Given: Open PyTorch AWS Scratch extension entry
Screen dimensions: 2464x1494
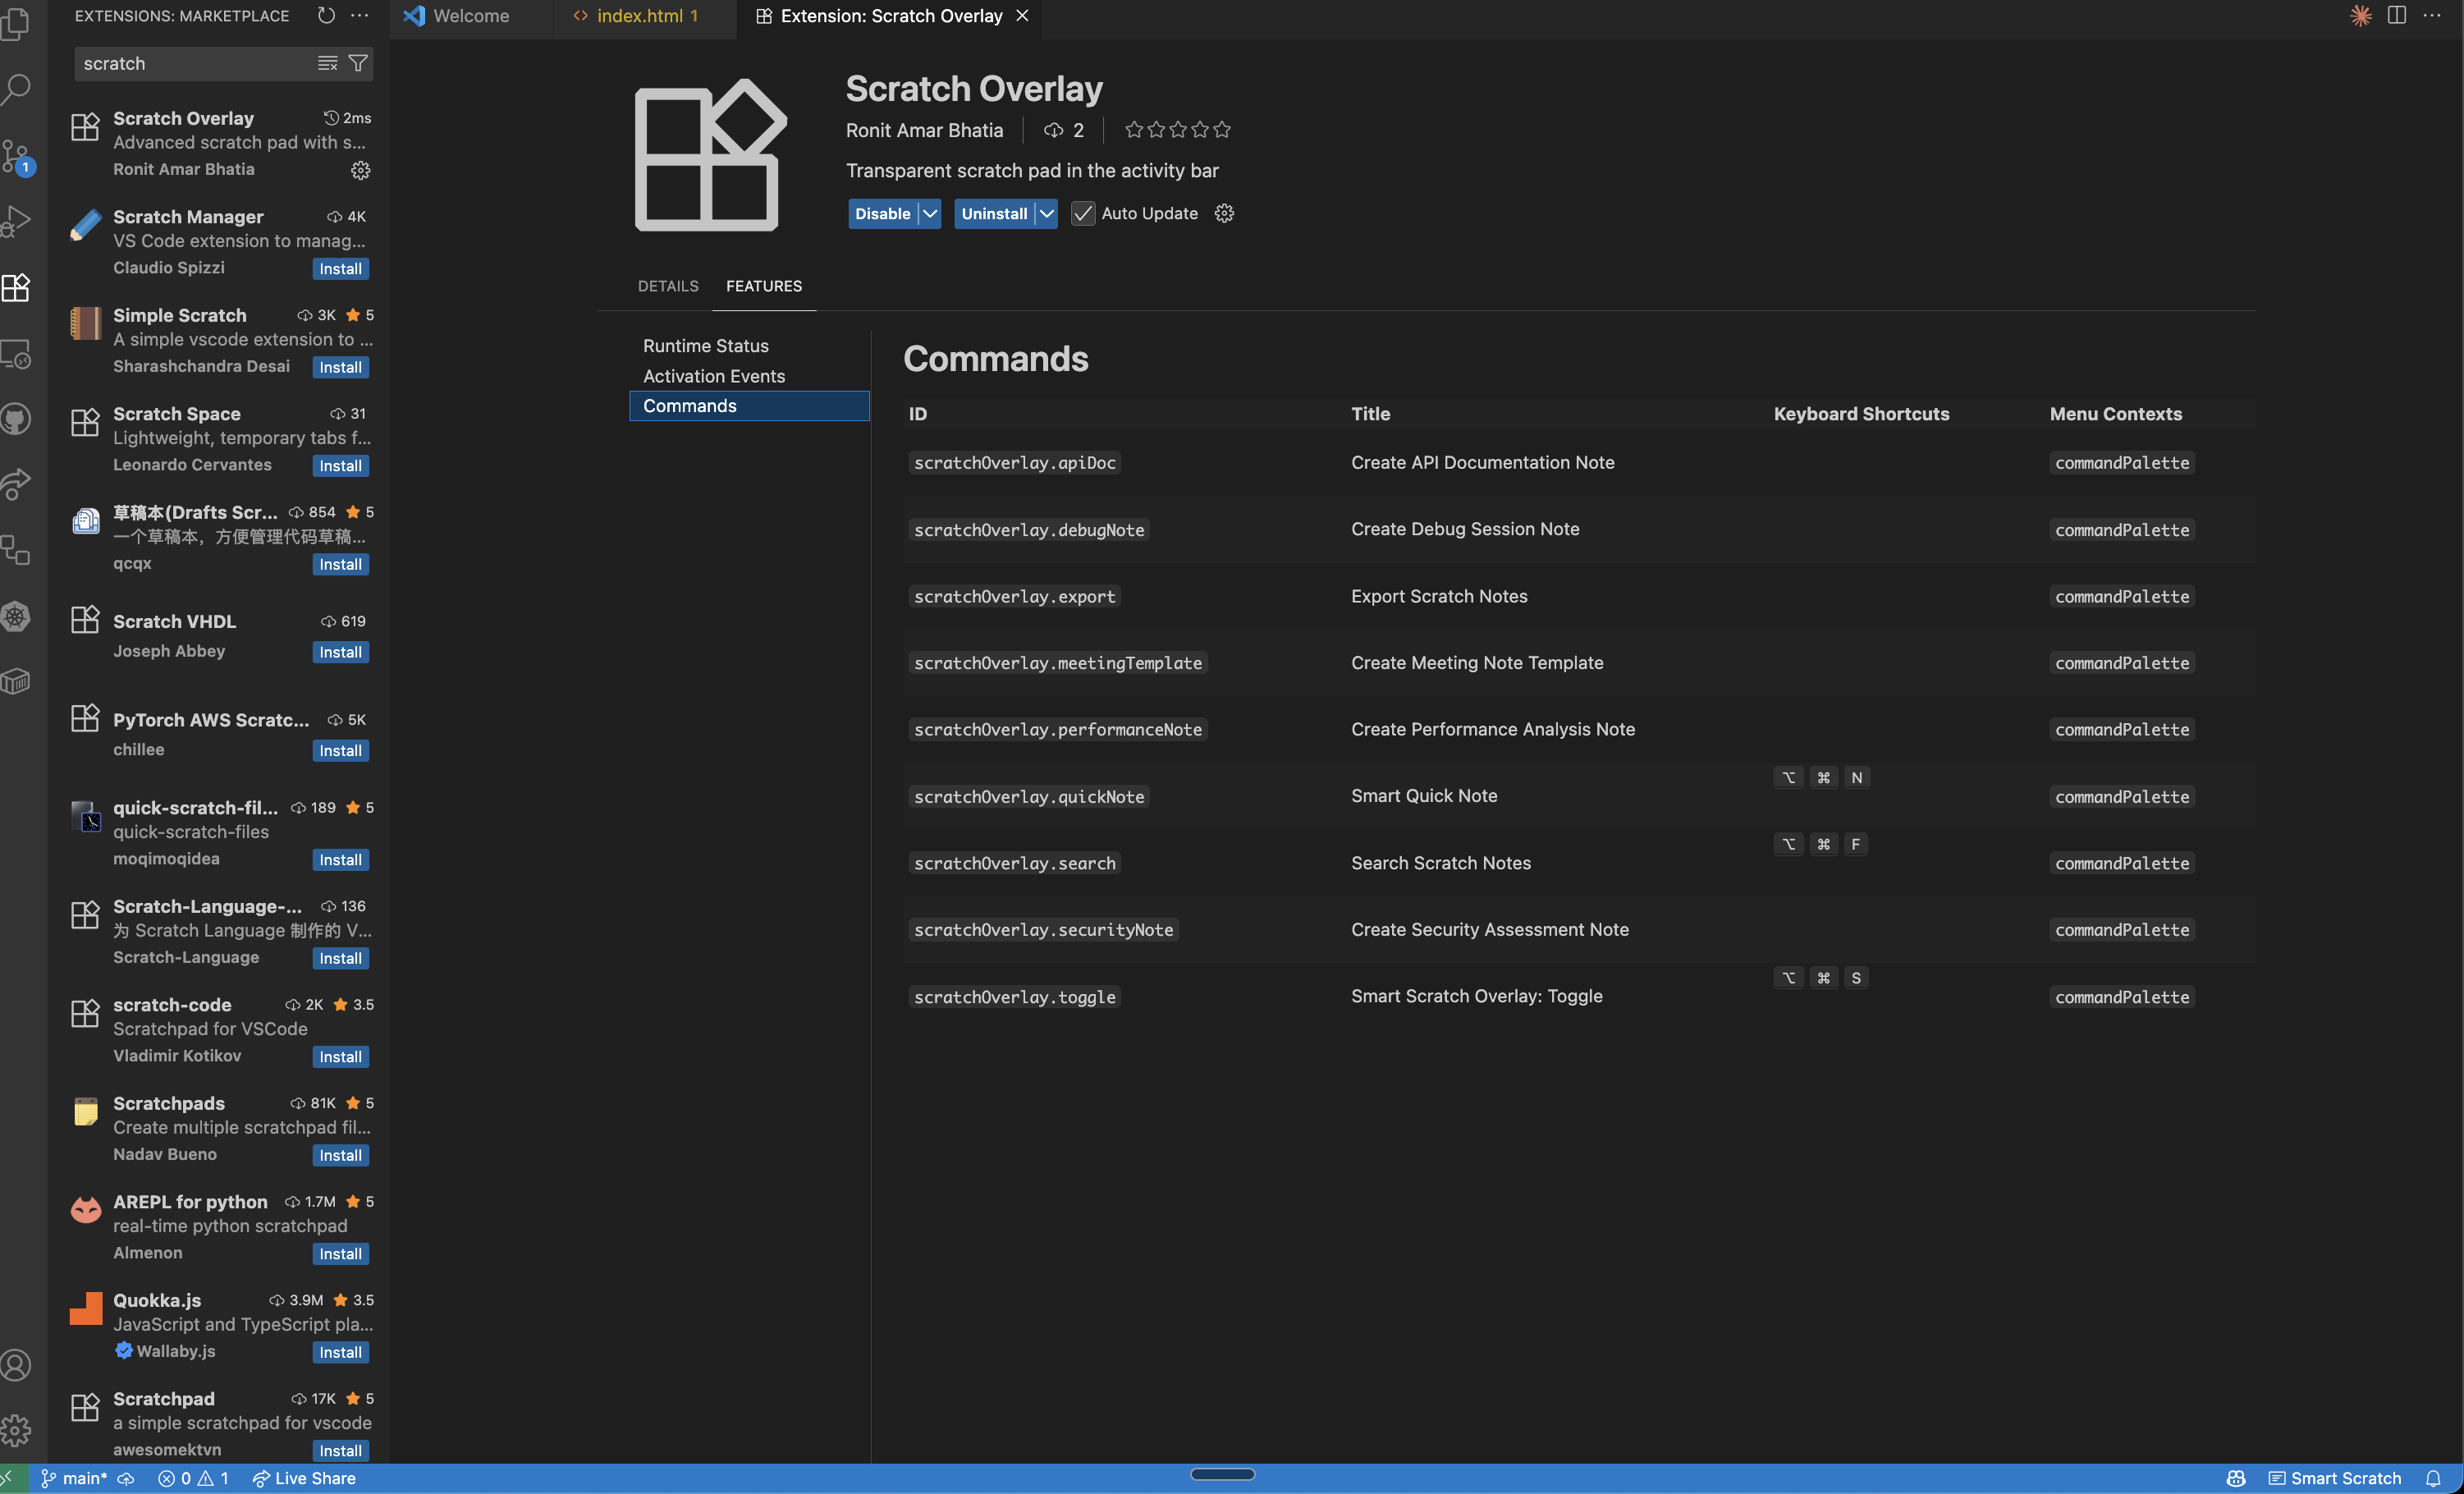Looking at the screenshot, I should [220, 735].
